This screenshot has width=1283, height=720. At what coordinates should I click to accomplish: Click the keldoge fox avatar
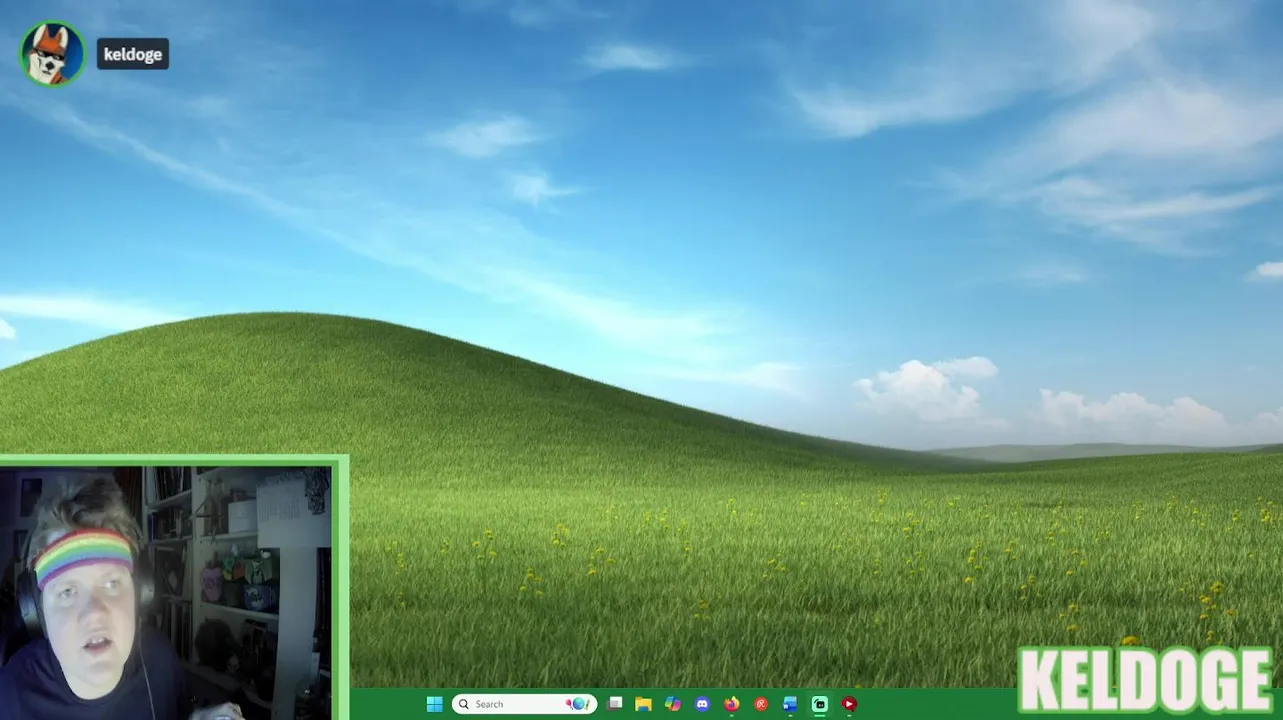53,53
